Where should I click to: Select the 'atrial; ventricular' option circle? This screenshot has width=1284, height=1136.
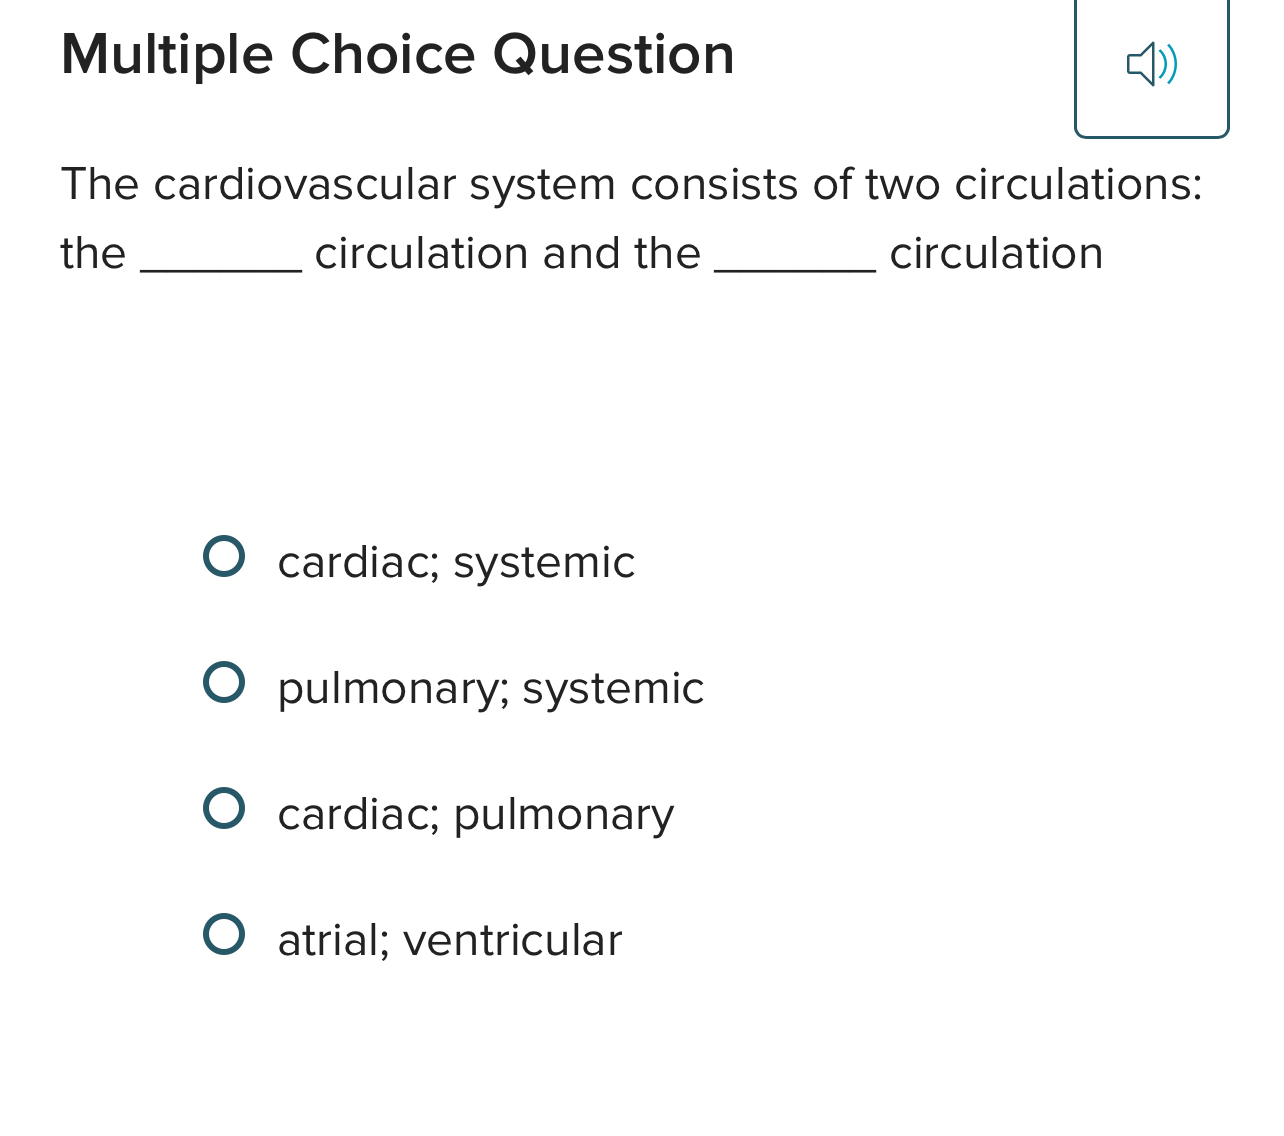(x=224, y=934)
